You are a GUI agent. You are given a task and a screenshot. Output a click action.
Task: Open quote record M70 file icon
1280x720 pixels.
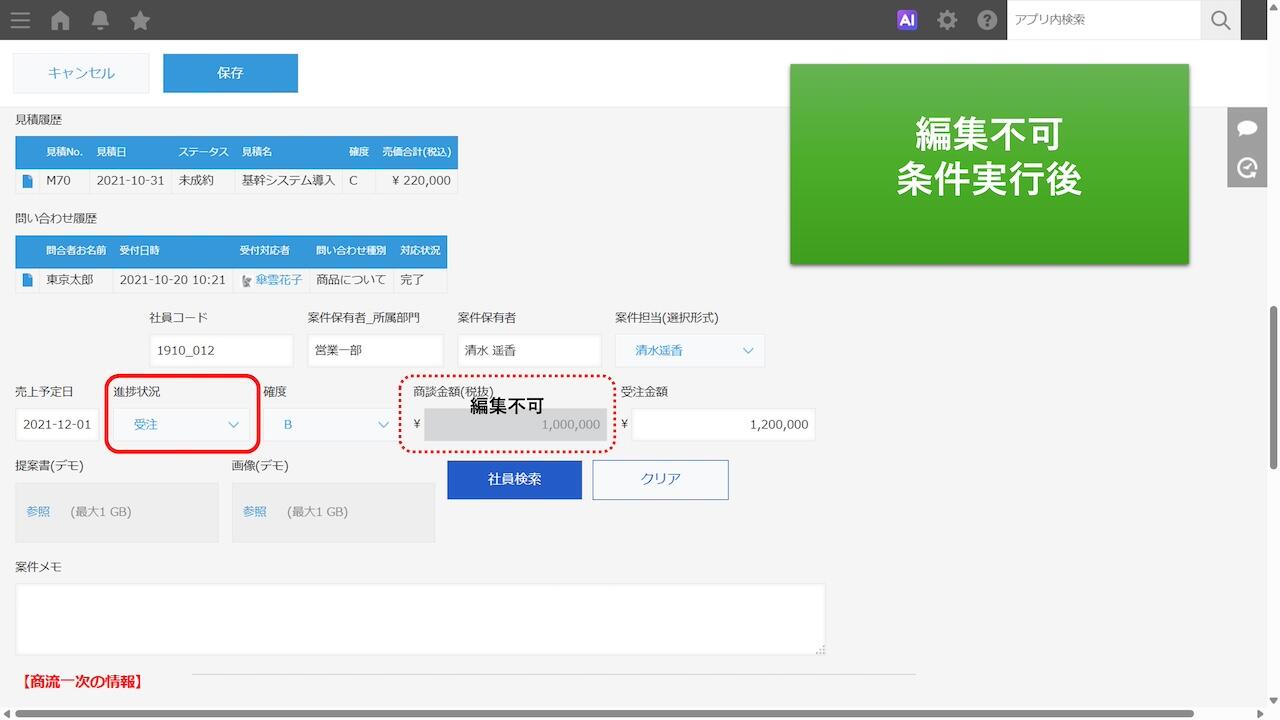(x=28, y=181)
